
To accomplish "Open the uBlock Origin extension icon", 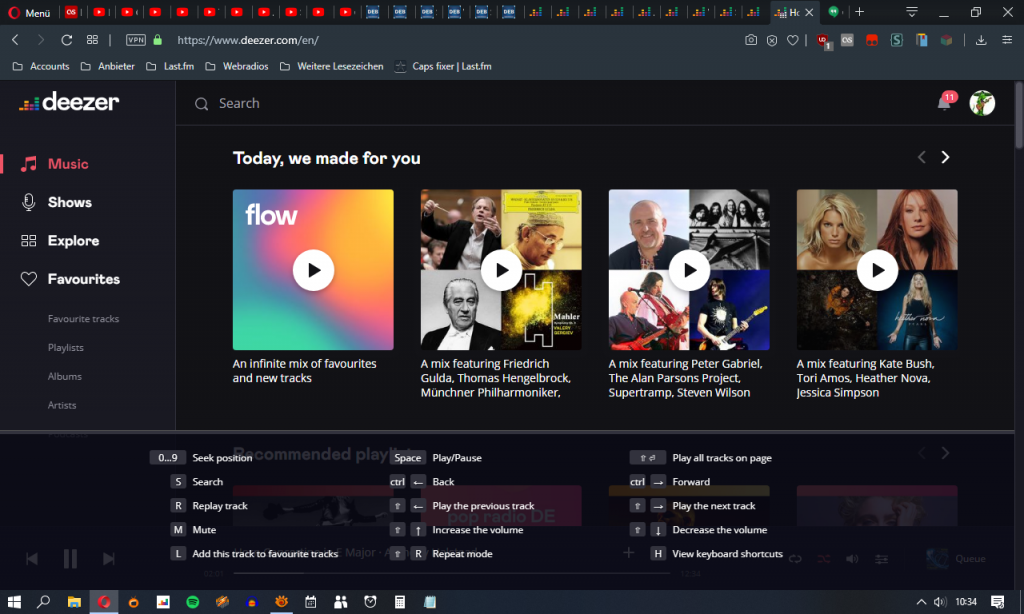I will [823, 41].
